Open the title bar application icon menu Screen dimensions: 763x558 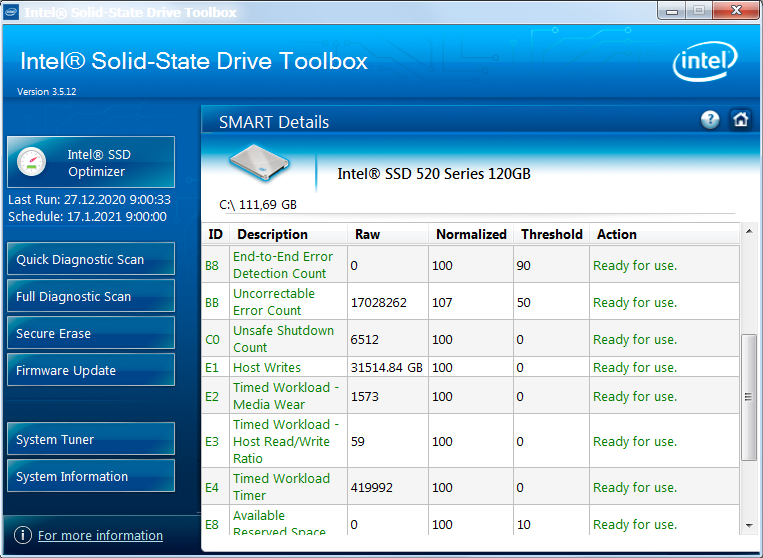tap(10, 12)
